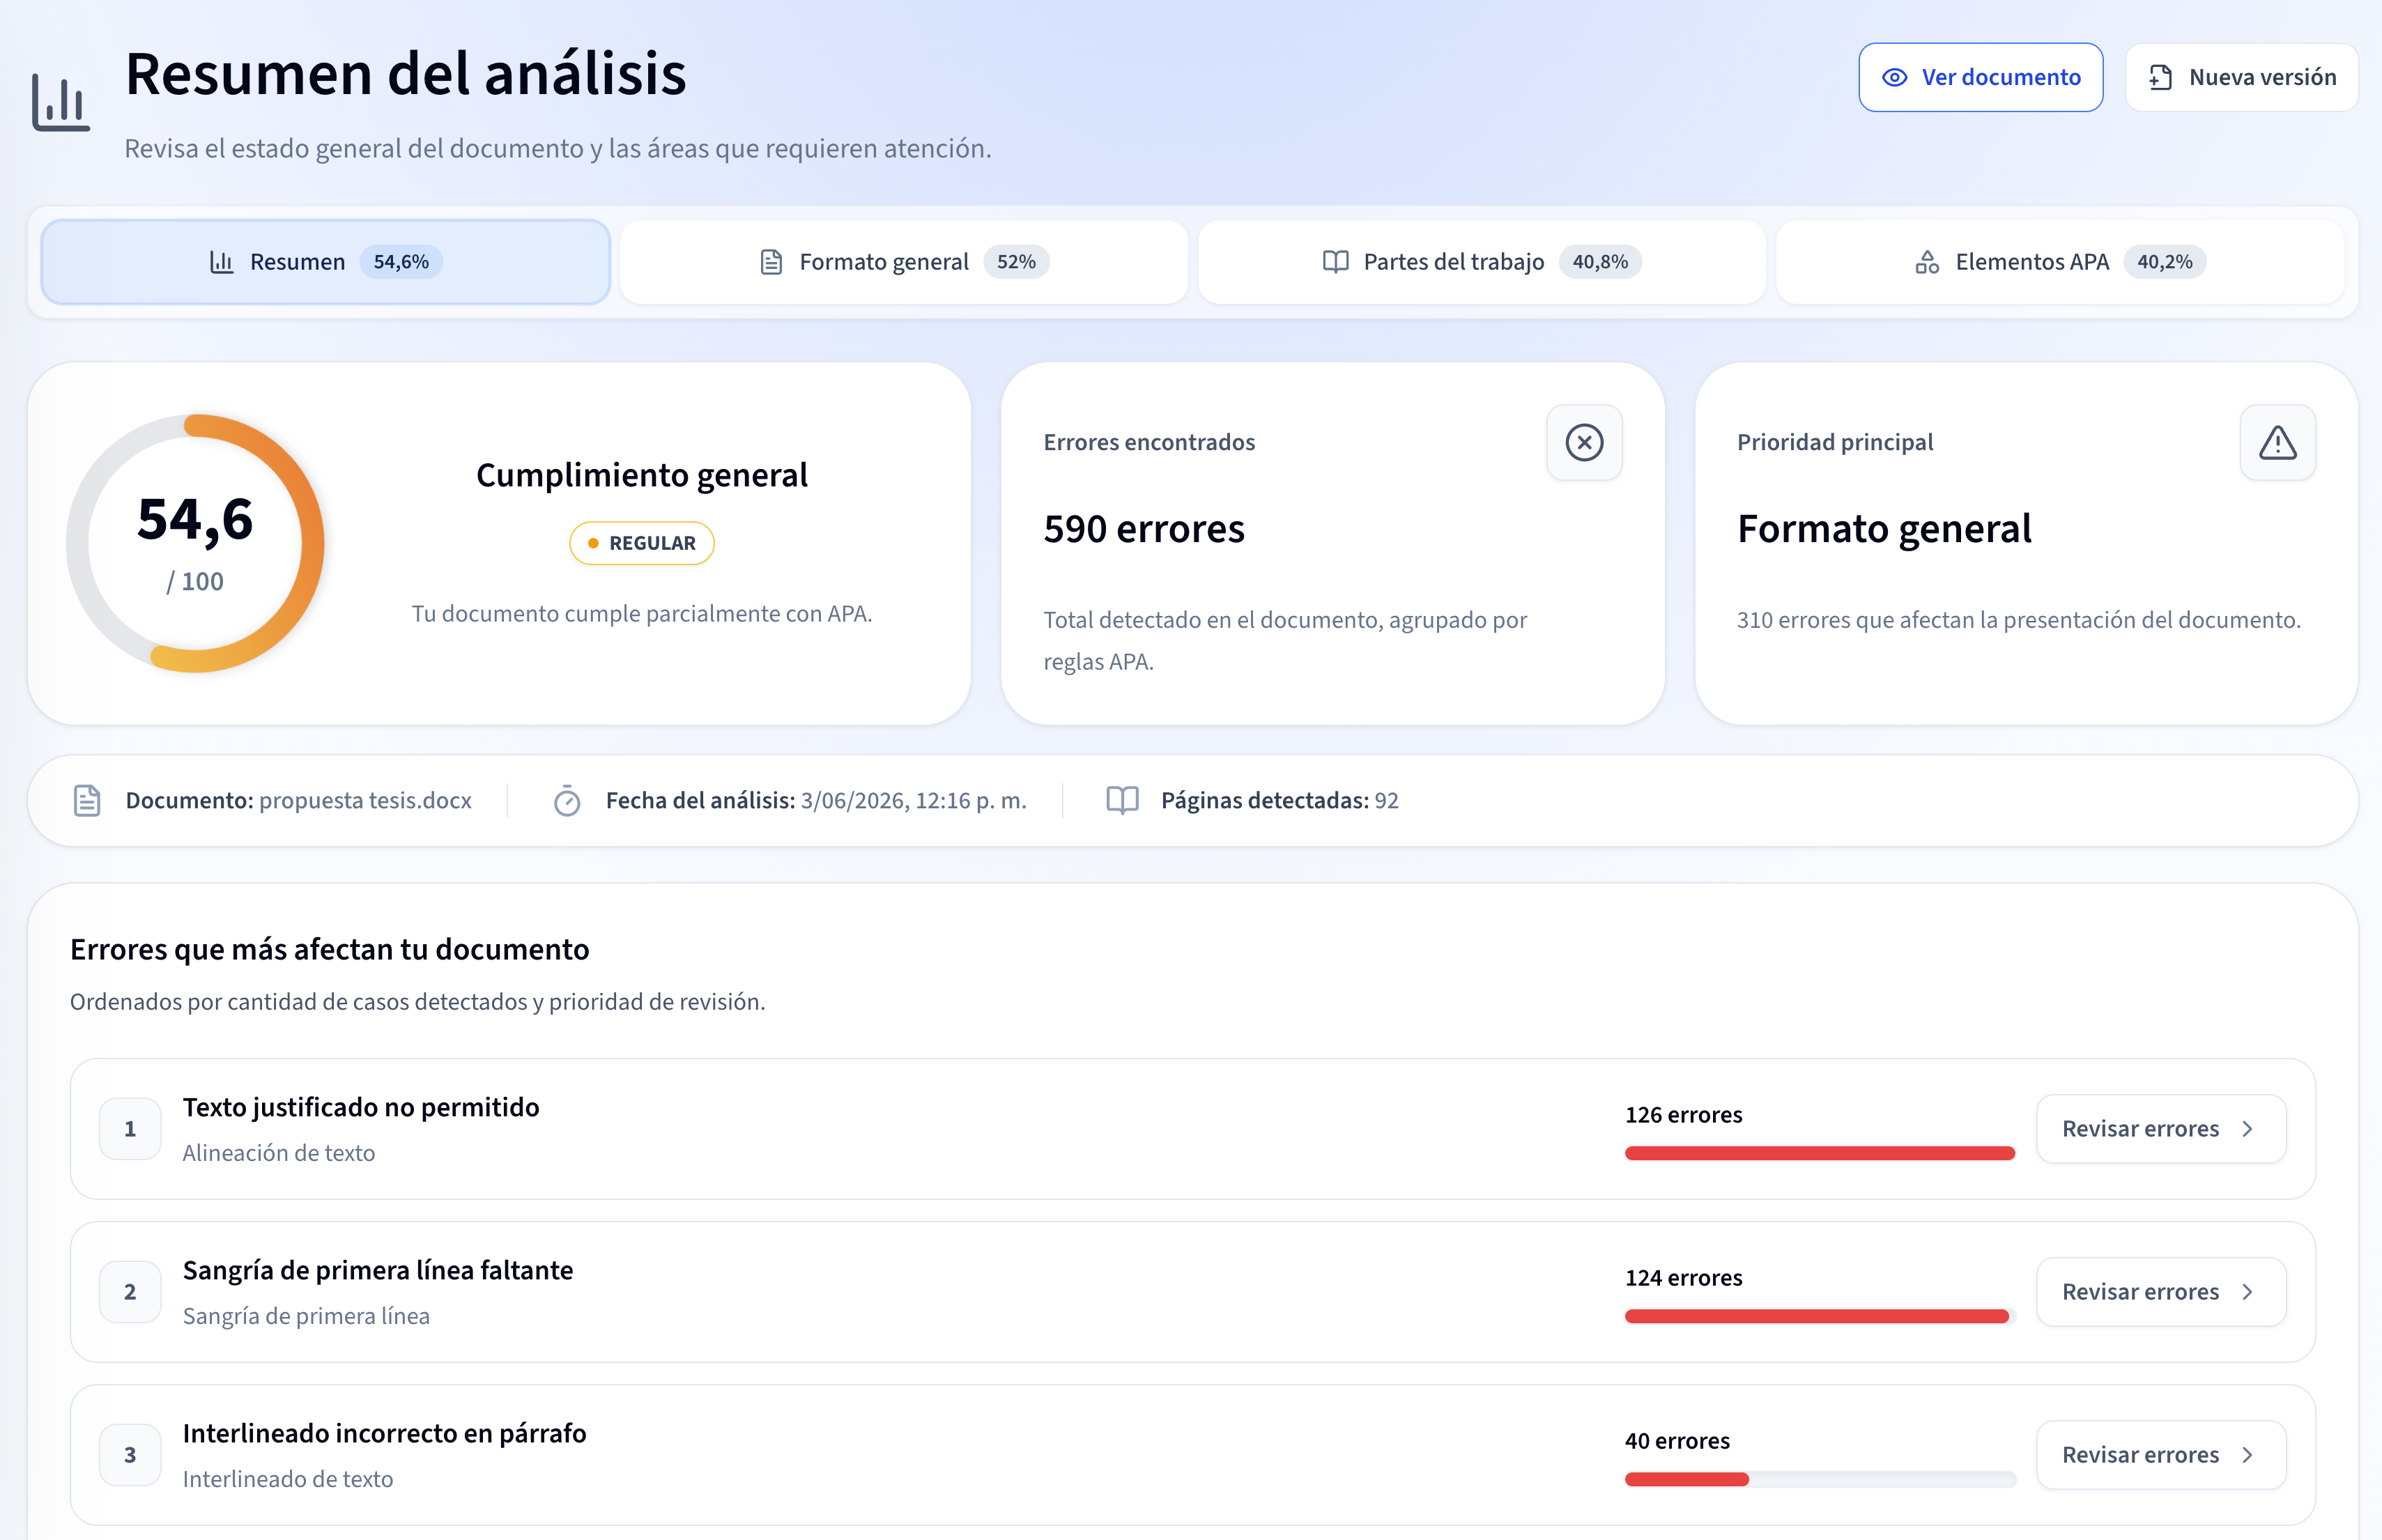The image size is (2382, 1540).
Task: Click the 'Cumplimiento general' heading
Action: [642, 475]
